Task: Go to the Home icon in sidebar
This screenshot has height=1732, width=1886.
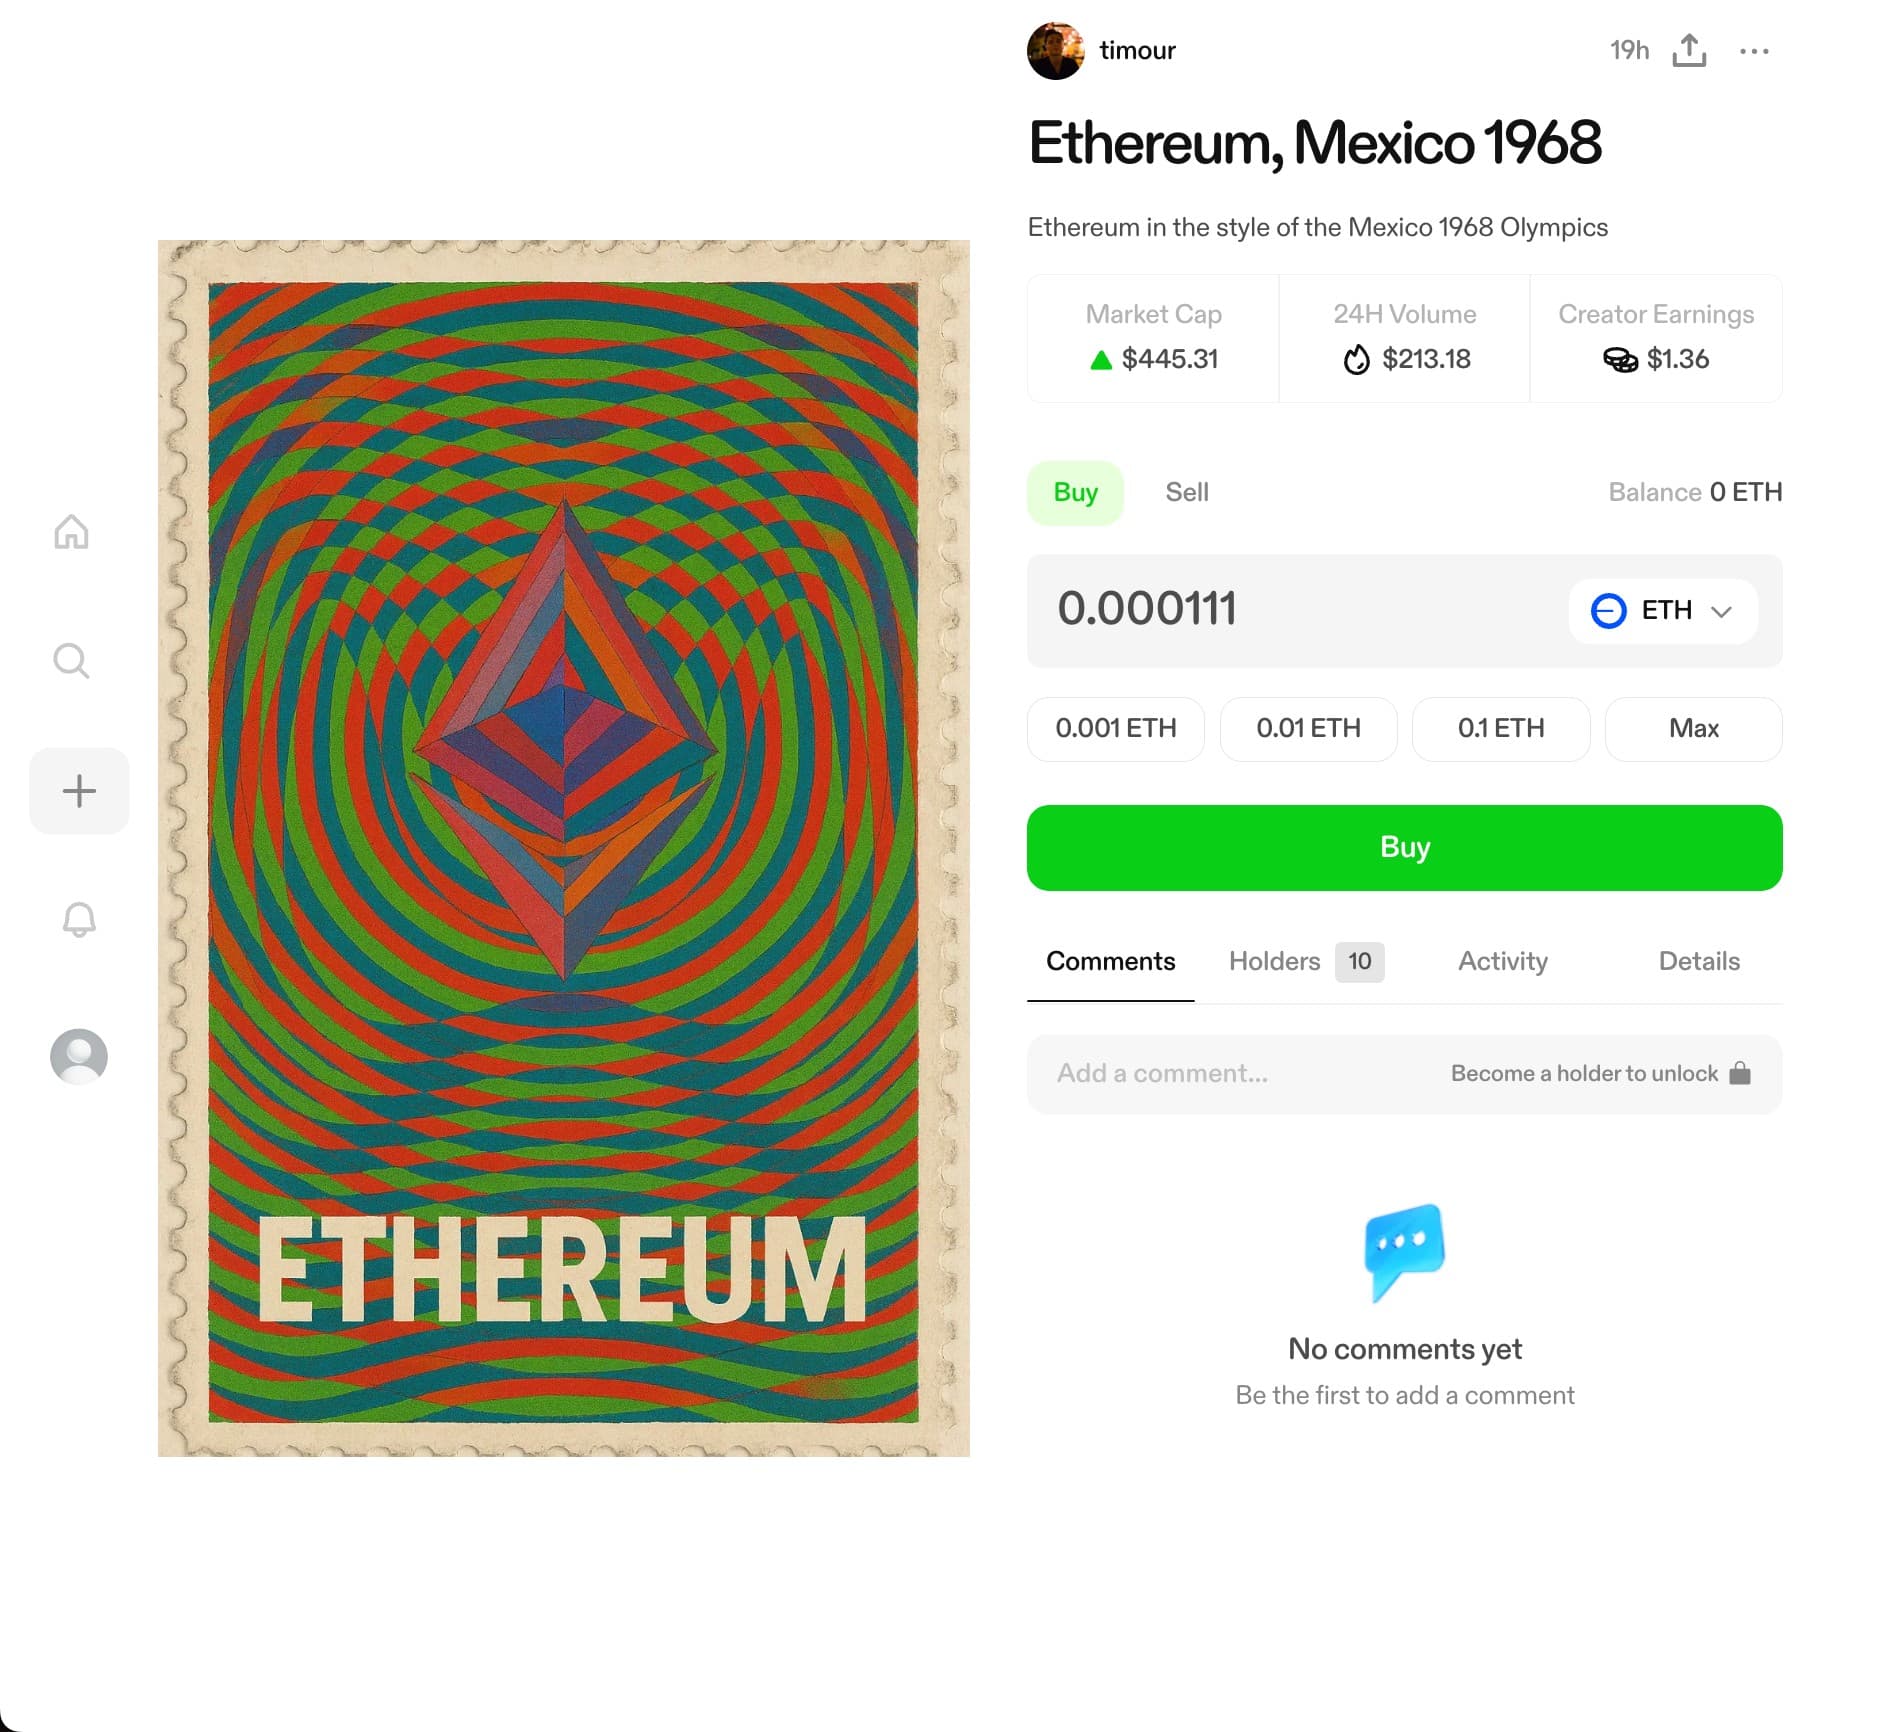Action: coord(71,531)
